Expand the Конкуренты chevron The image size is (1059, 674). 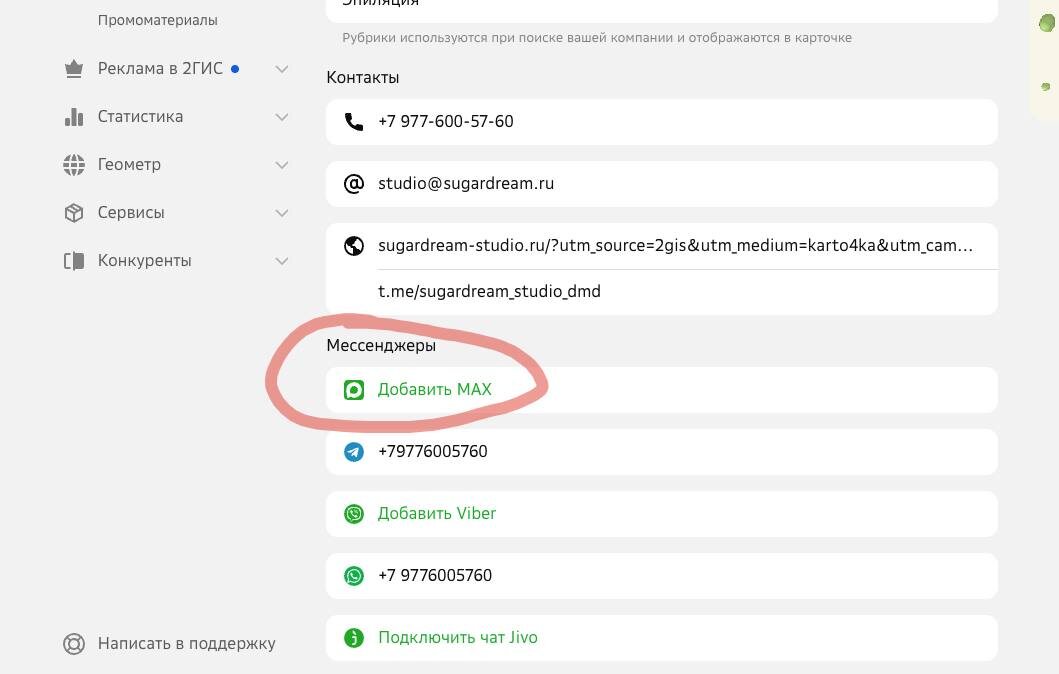[x=282, y=261]
